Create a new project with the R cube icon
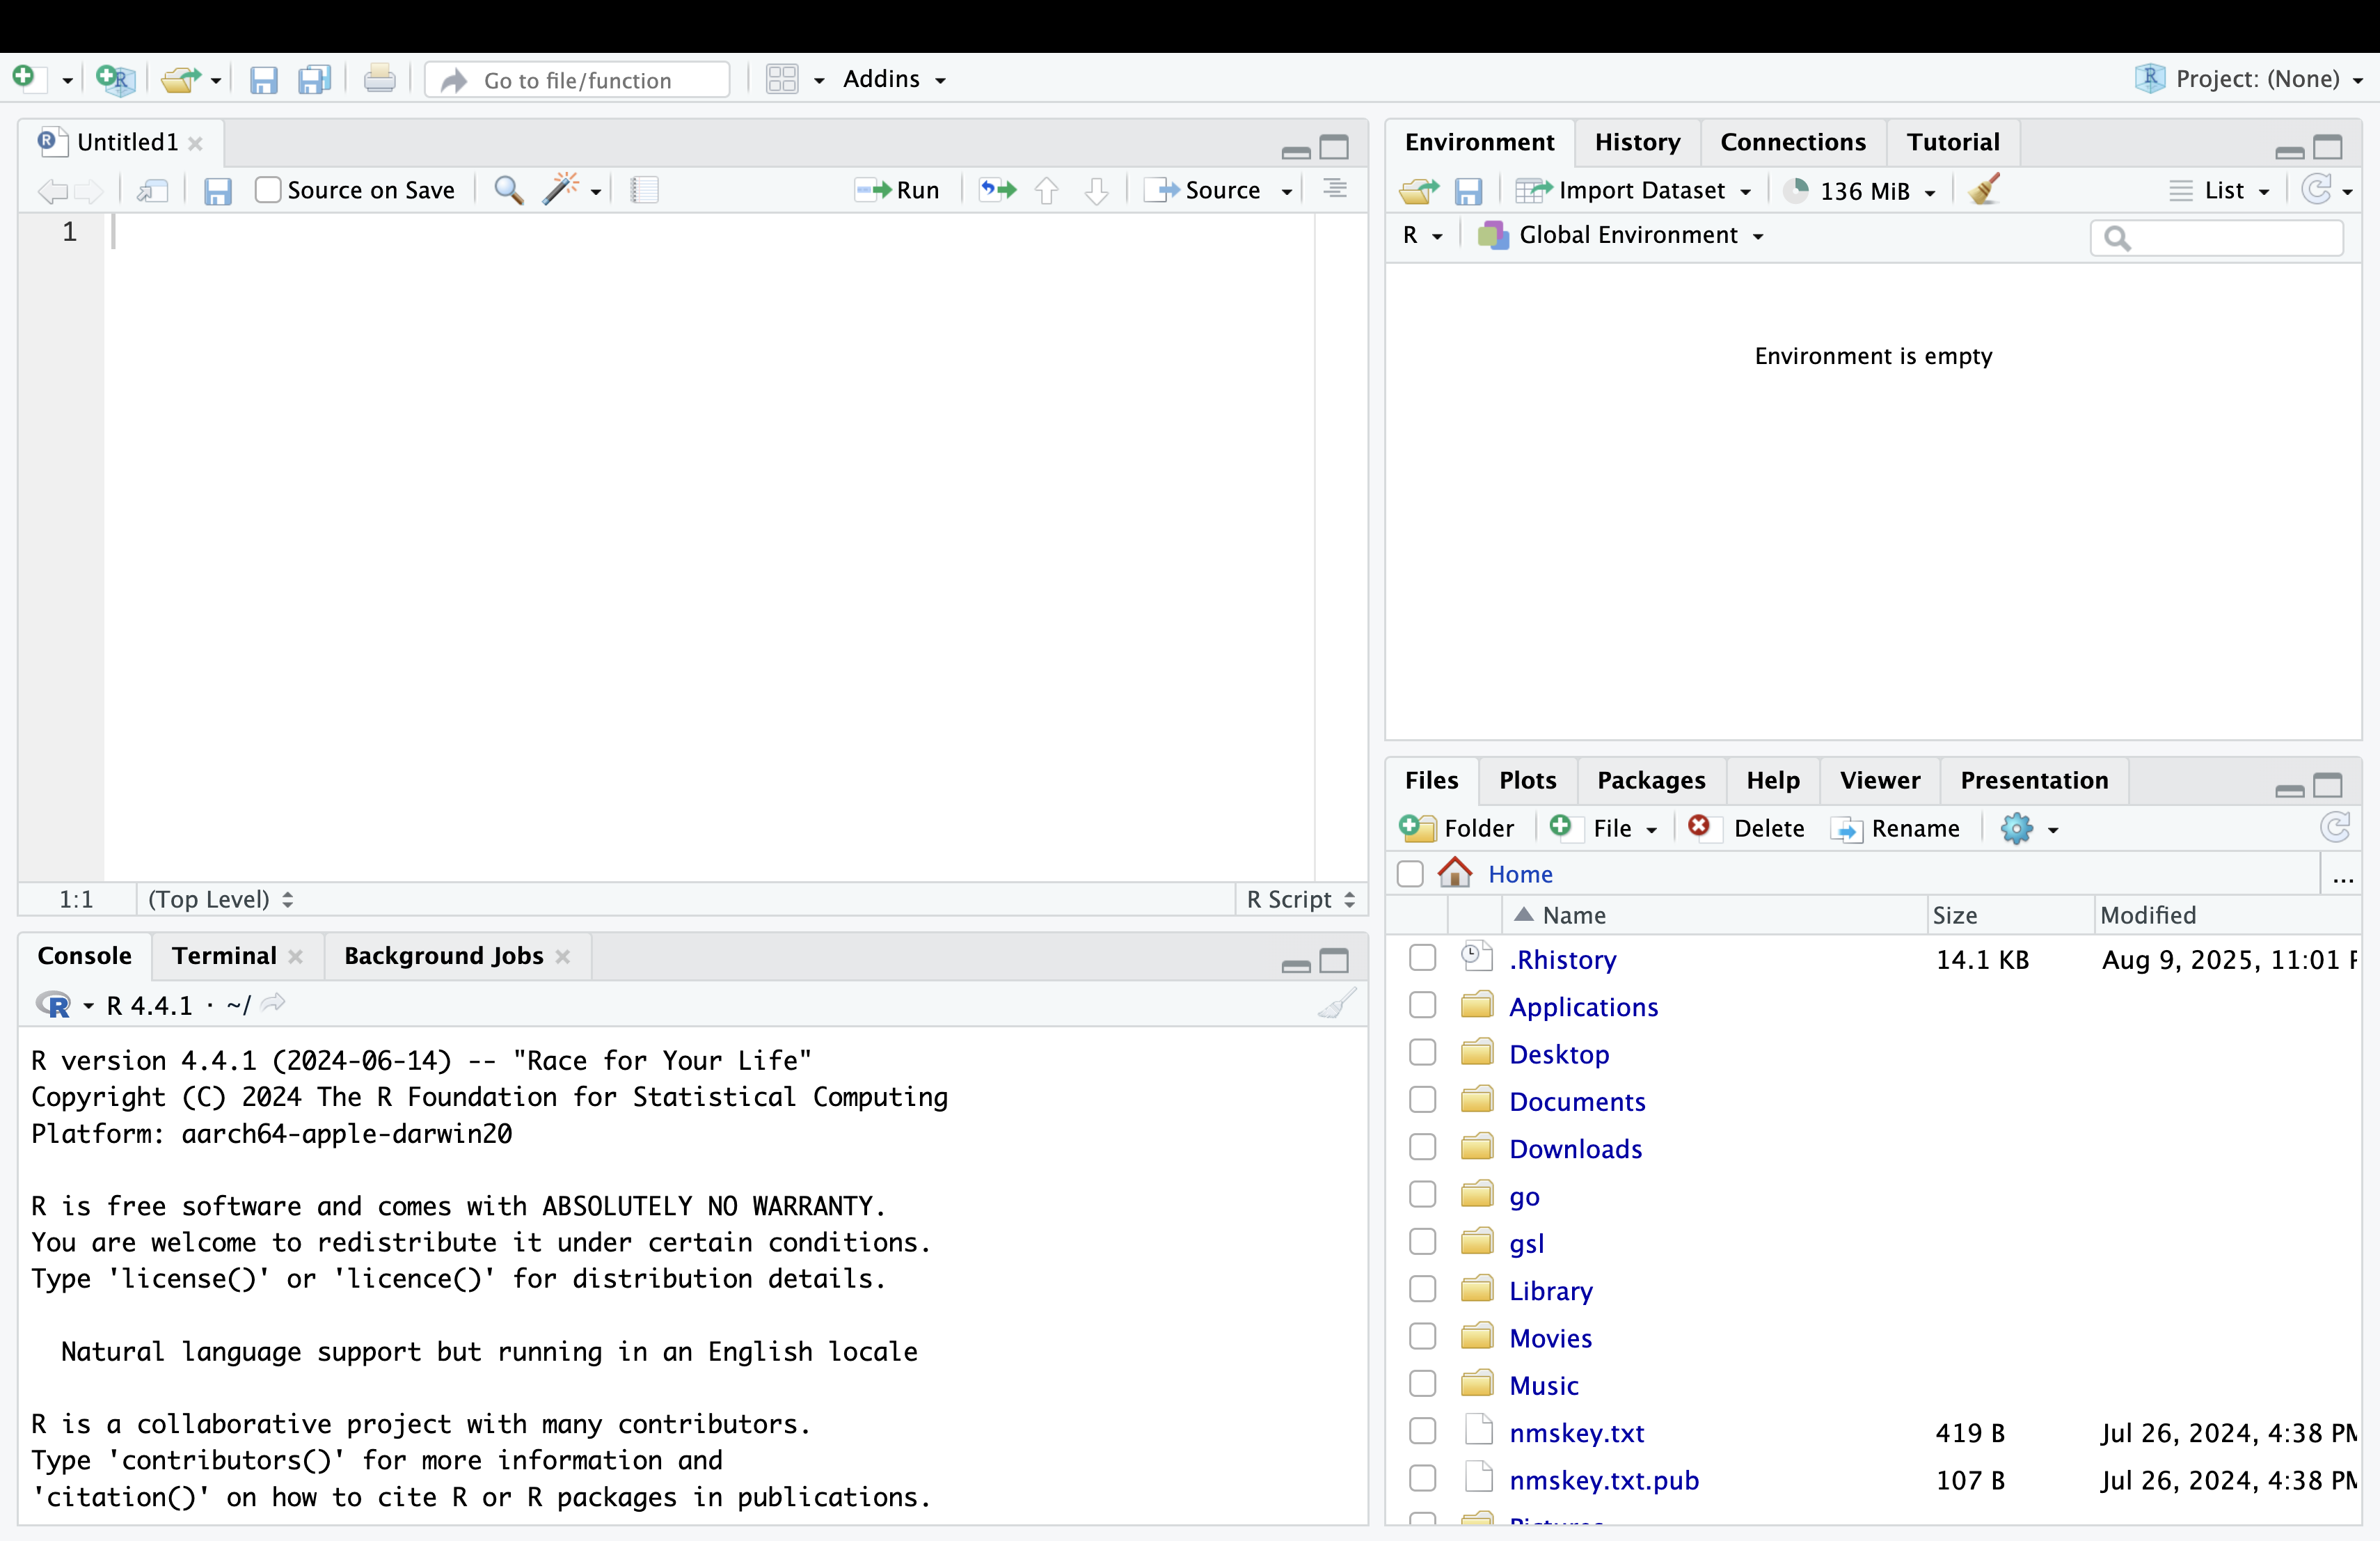The width and height of the screenshot is (2380, 1541). [x=115, y=79]
